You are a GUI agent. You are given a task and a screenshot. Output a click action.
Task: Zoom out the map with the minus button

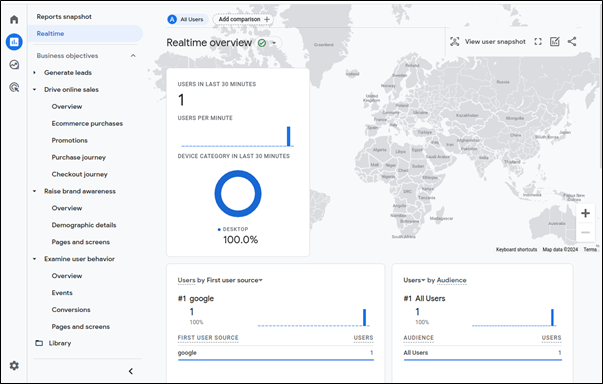pos(585,232)
